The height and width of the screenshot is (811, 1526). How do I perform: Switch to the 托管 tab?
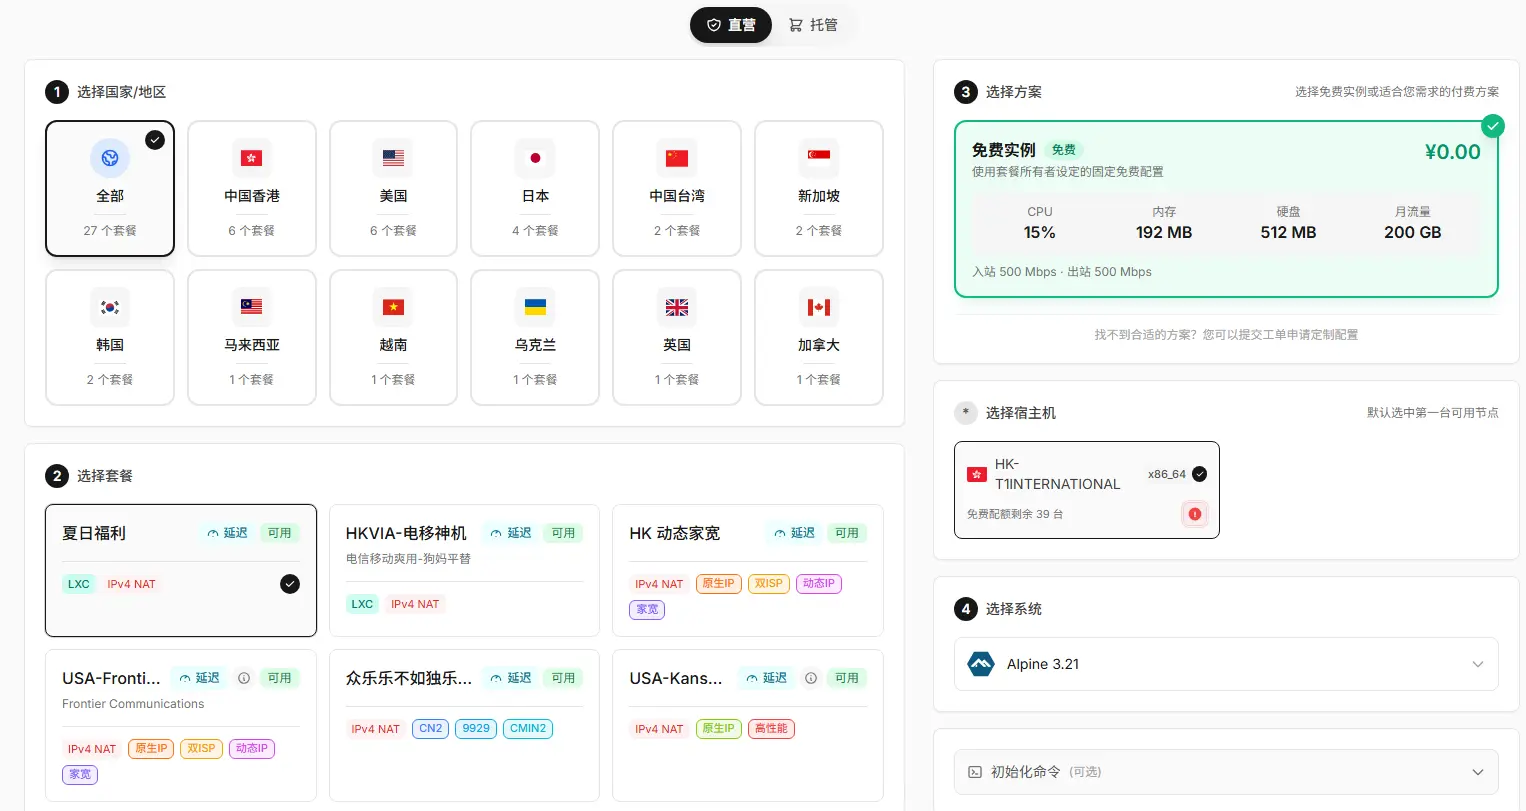click(813, 25)
